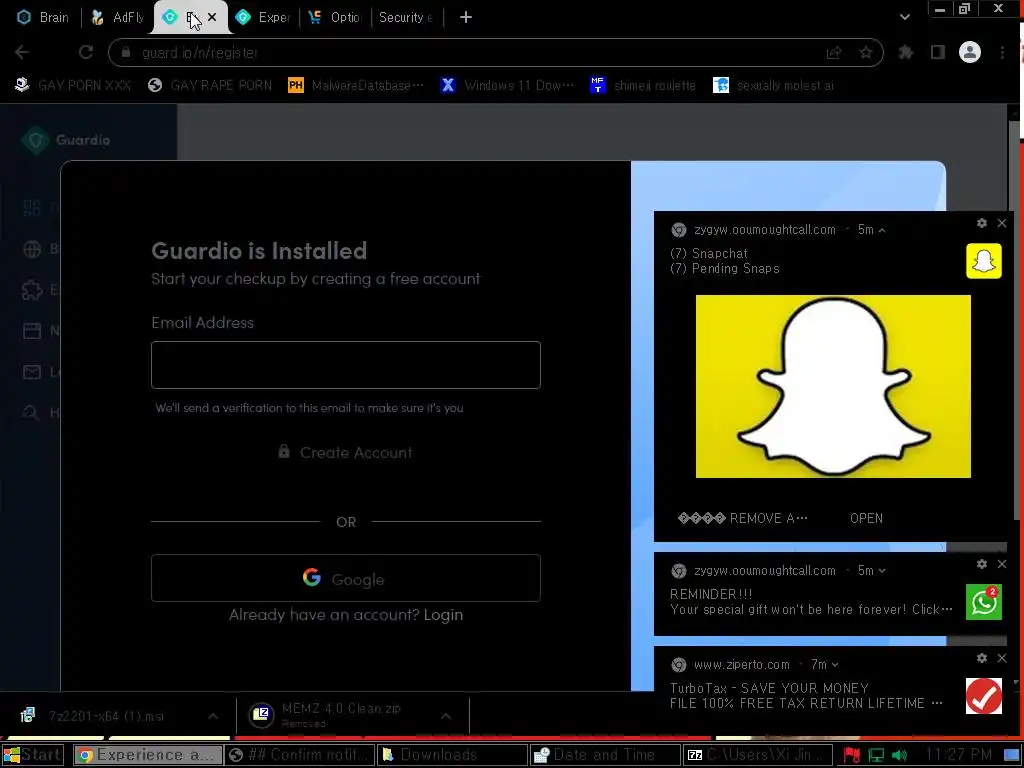
Task: Toggle the browser side panel icon
Action: (938, 52)
